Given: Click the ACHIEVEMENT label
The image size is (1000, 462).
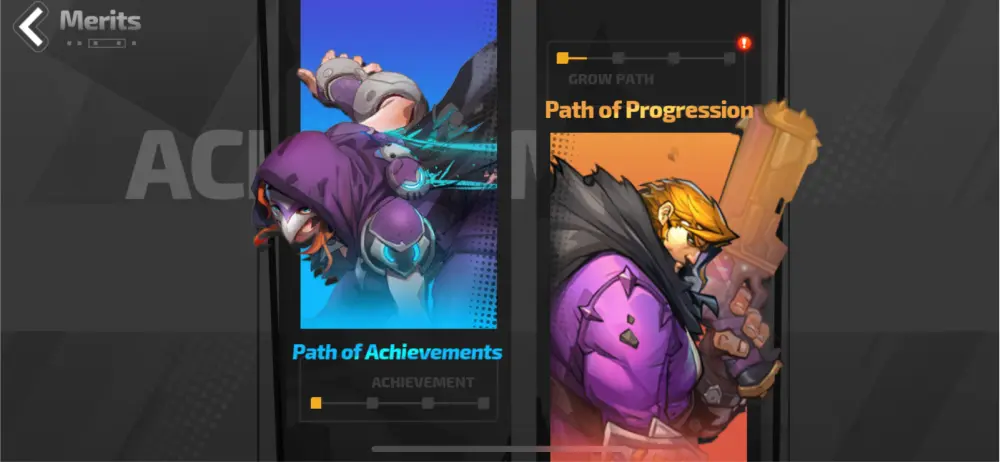Looking at the screenshot, I should (423, 382).
